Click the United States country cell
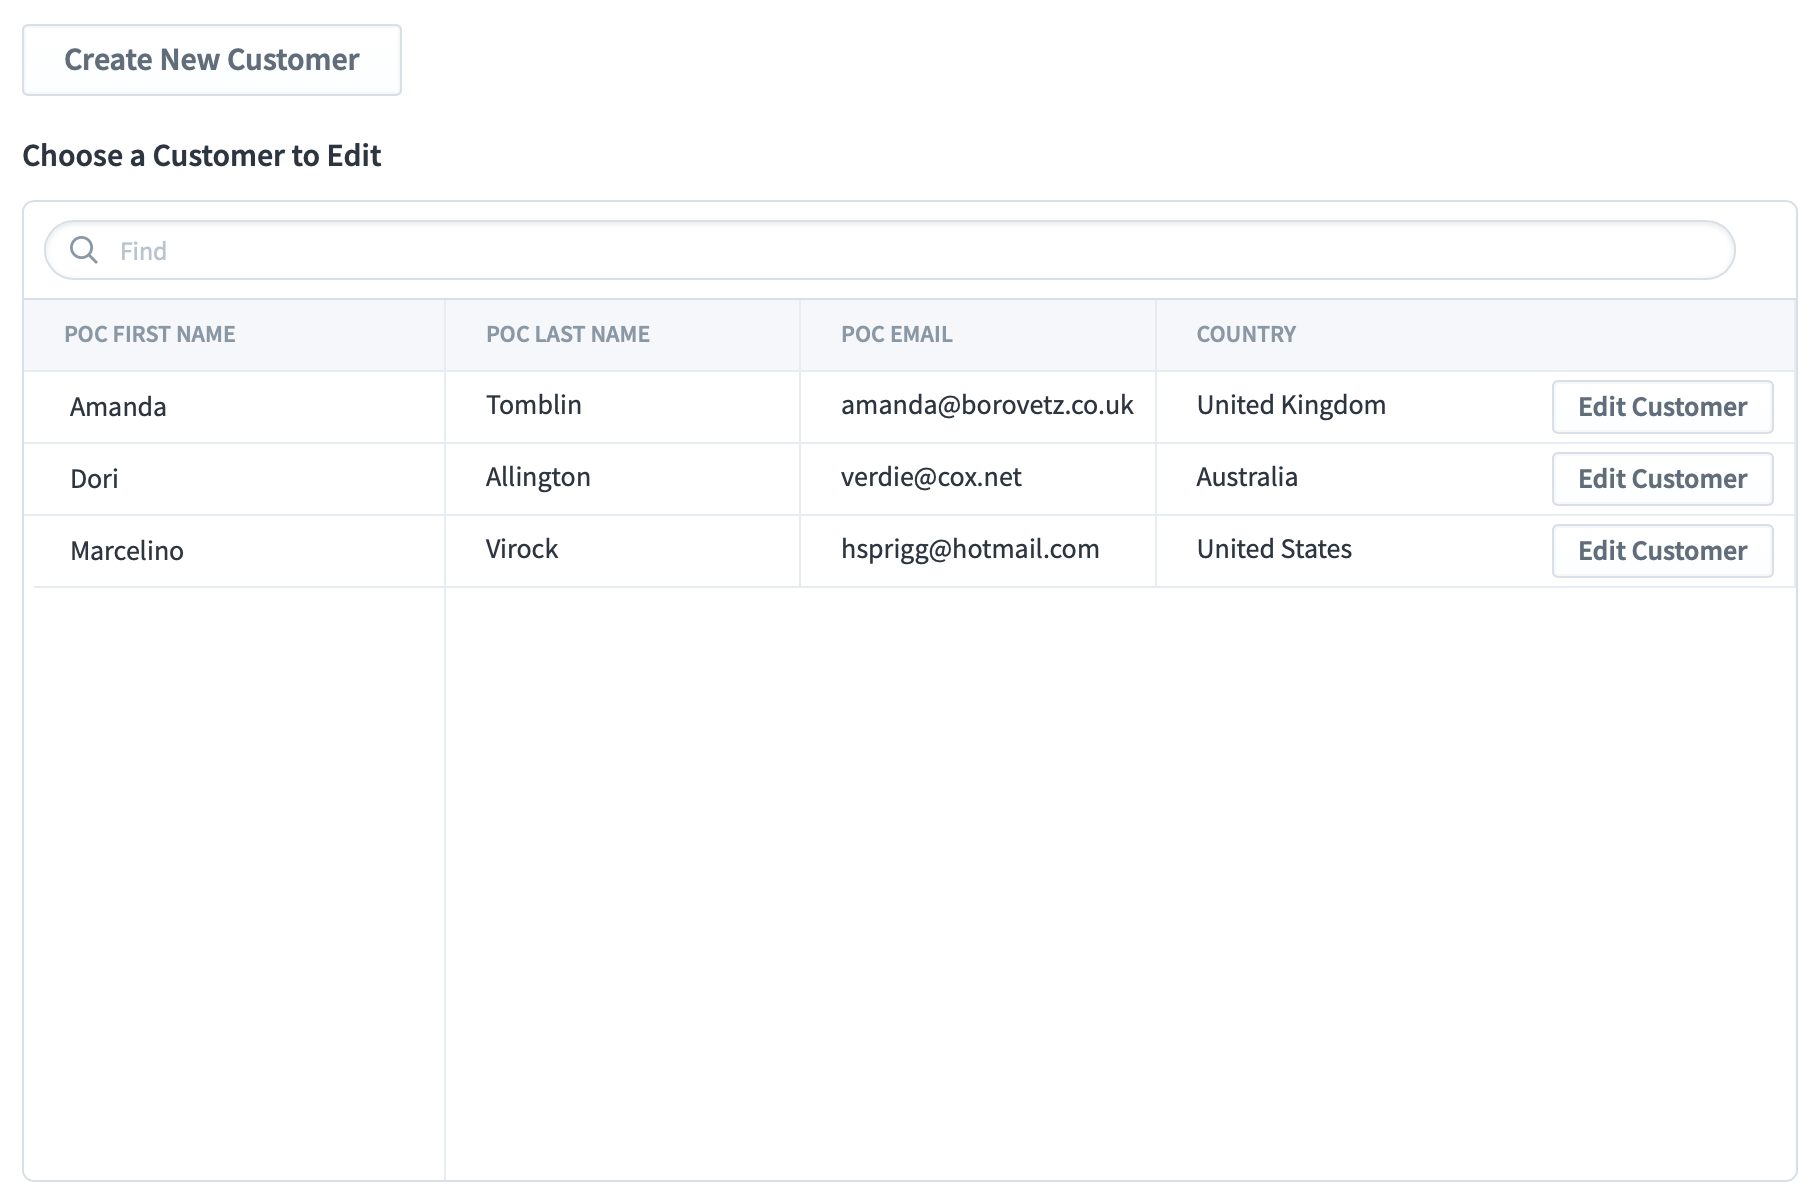This screenshot has height=1204, width=1818. pyautogui.click(x=1272, y=549)
